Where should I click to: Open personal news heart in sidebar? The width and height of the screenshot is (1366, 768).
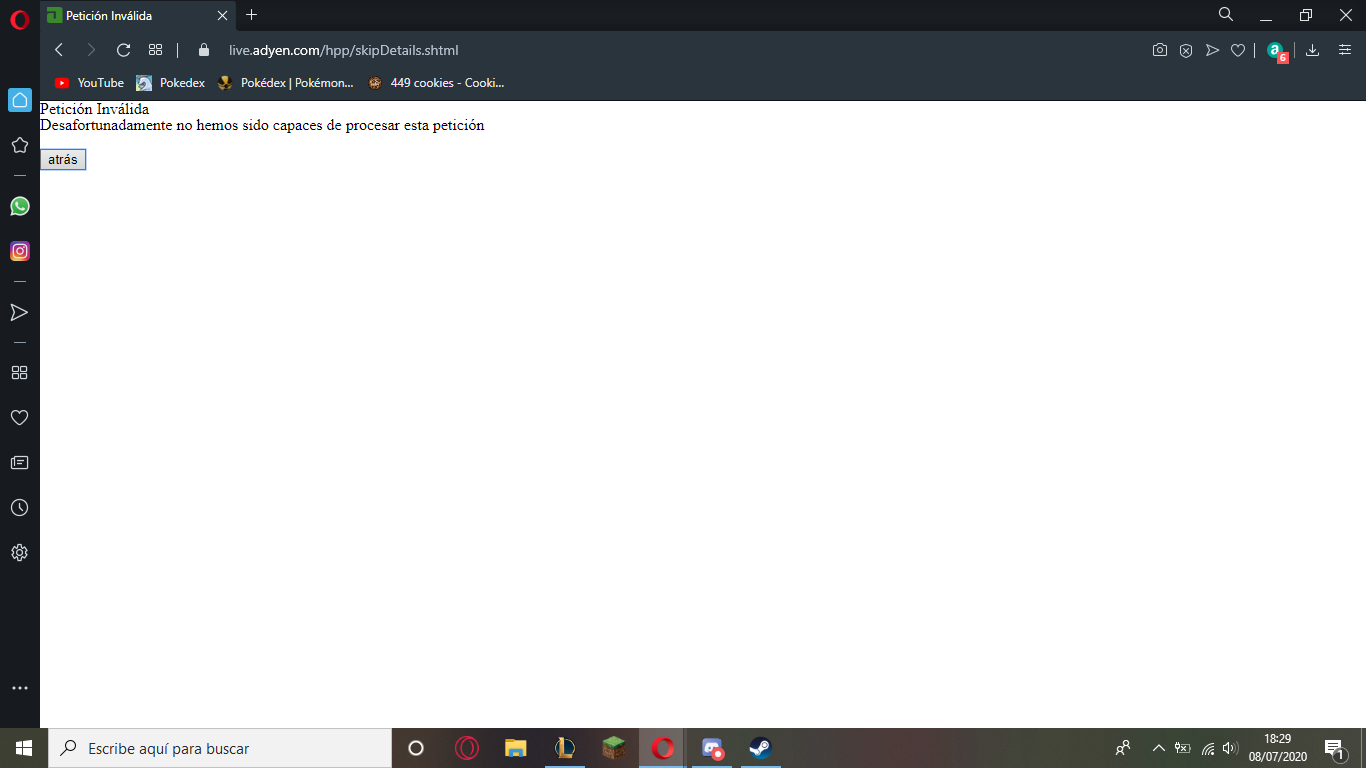[19, 417]
